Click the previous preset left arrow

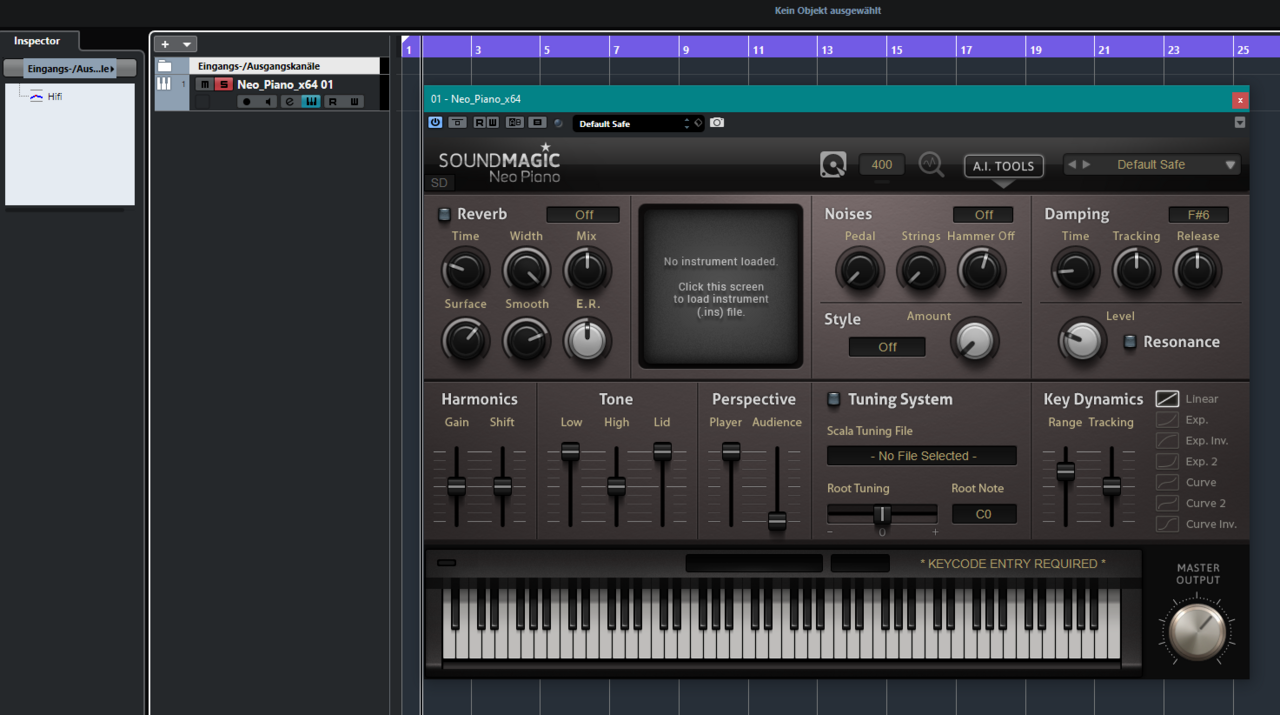pos(1072,165)
